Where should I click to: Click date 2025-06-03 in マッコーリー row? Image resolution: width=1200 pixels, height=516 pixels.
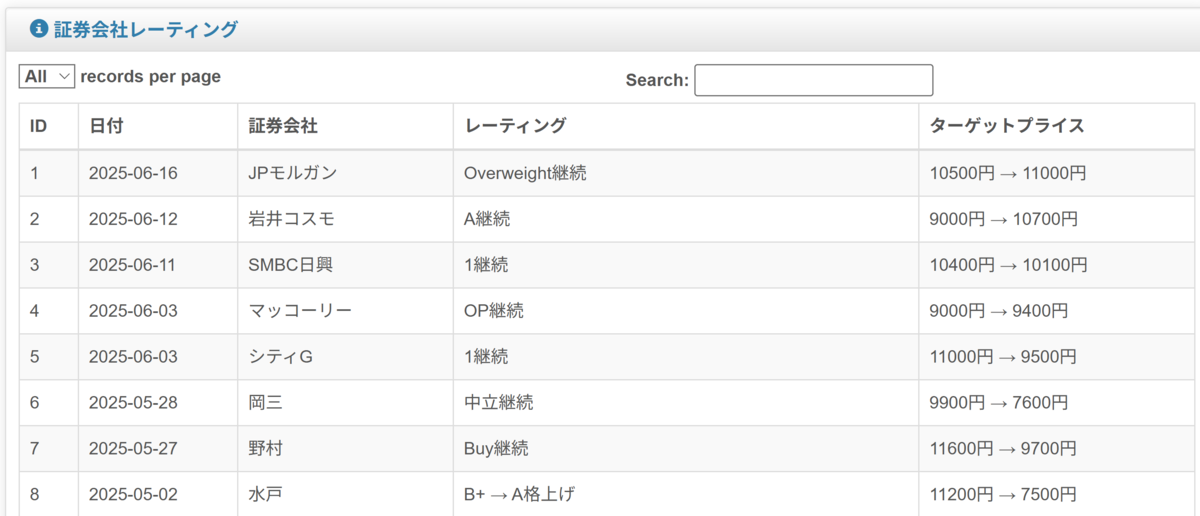coord(158,311)
